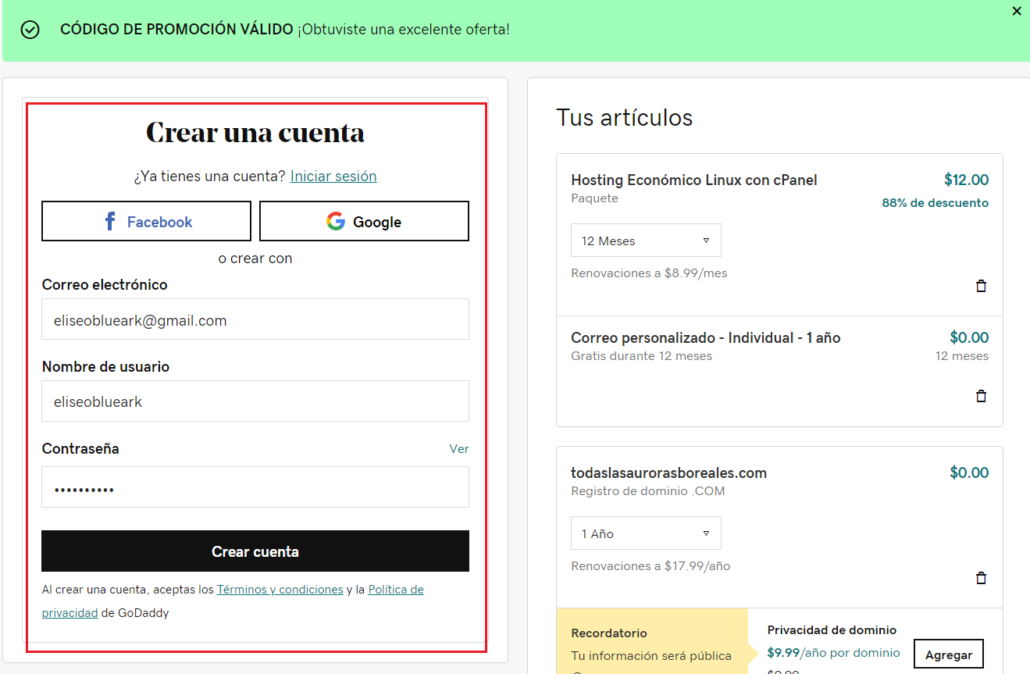The height and width of the screenshot is (674, 1030).
Task: Focus the Contraseña password field
Action: 255,487
